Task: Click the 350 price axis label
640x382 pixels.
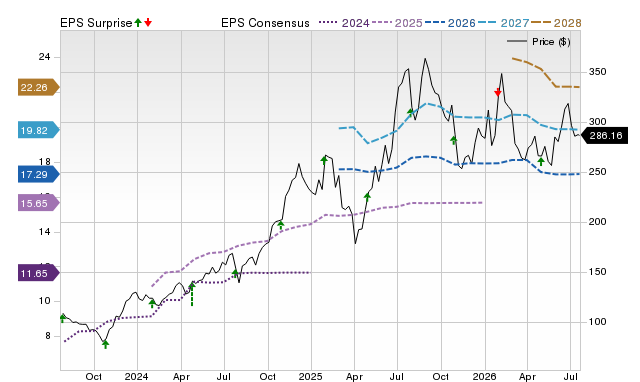Action: 597,72
